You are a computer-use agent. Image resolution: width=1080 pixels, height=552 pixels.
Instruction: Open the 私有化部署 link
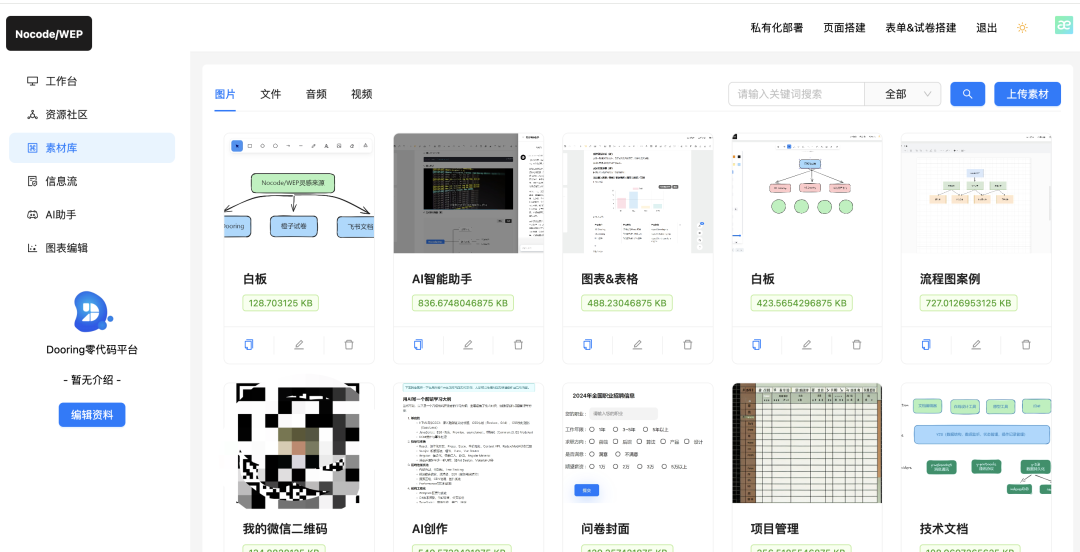tap(777, 28)
